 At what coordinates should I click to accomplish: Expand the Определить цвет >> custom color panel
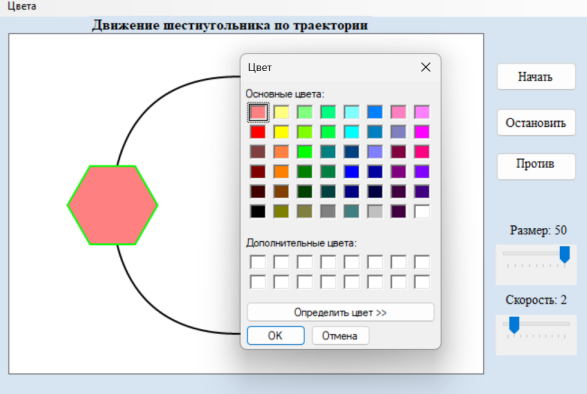tap(340, 312)
